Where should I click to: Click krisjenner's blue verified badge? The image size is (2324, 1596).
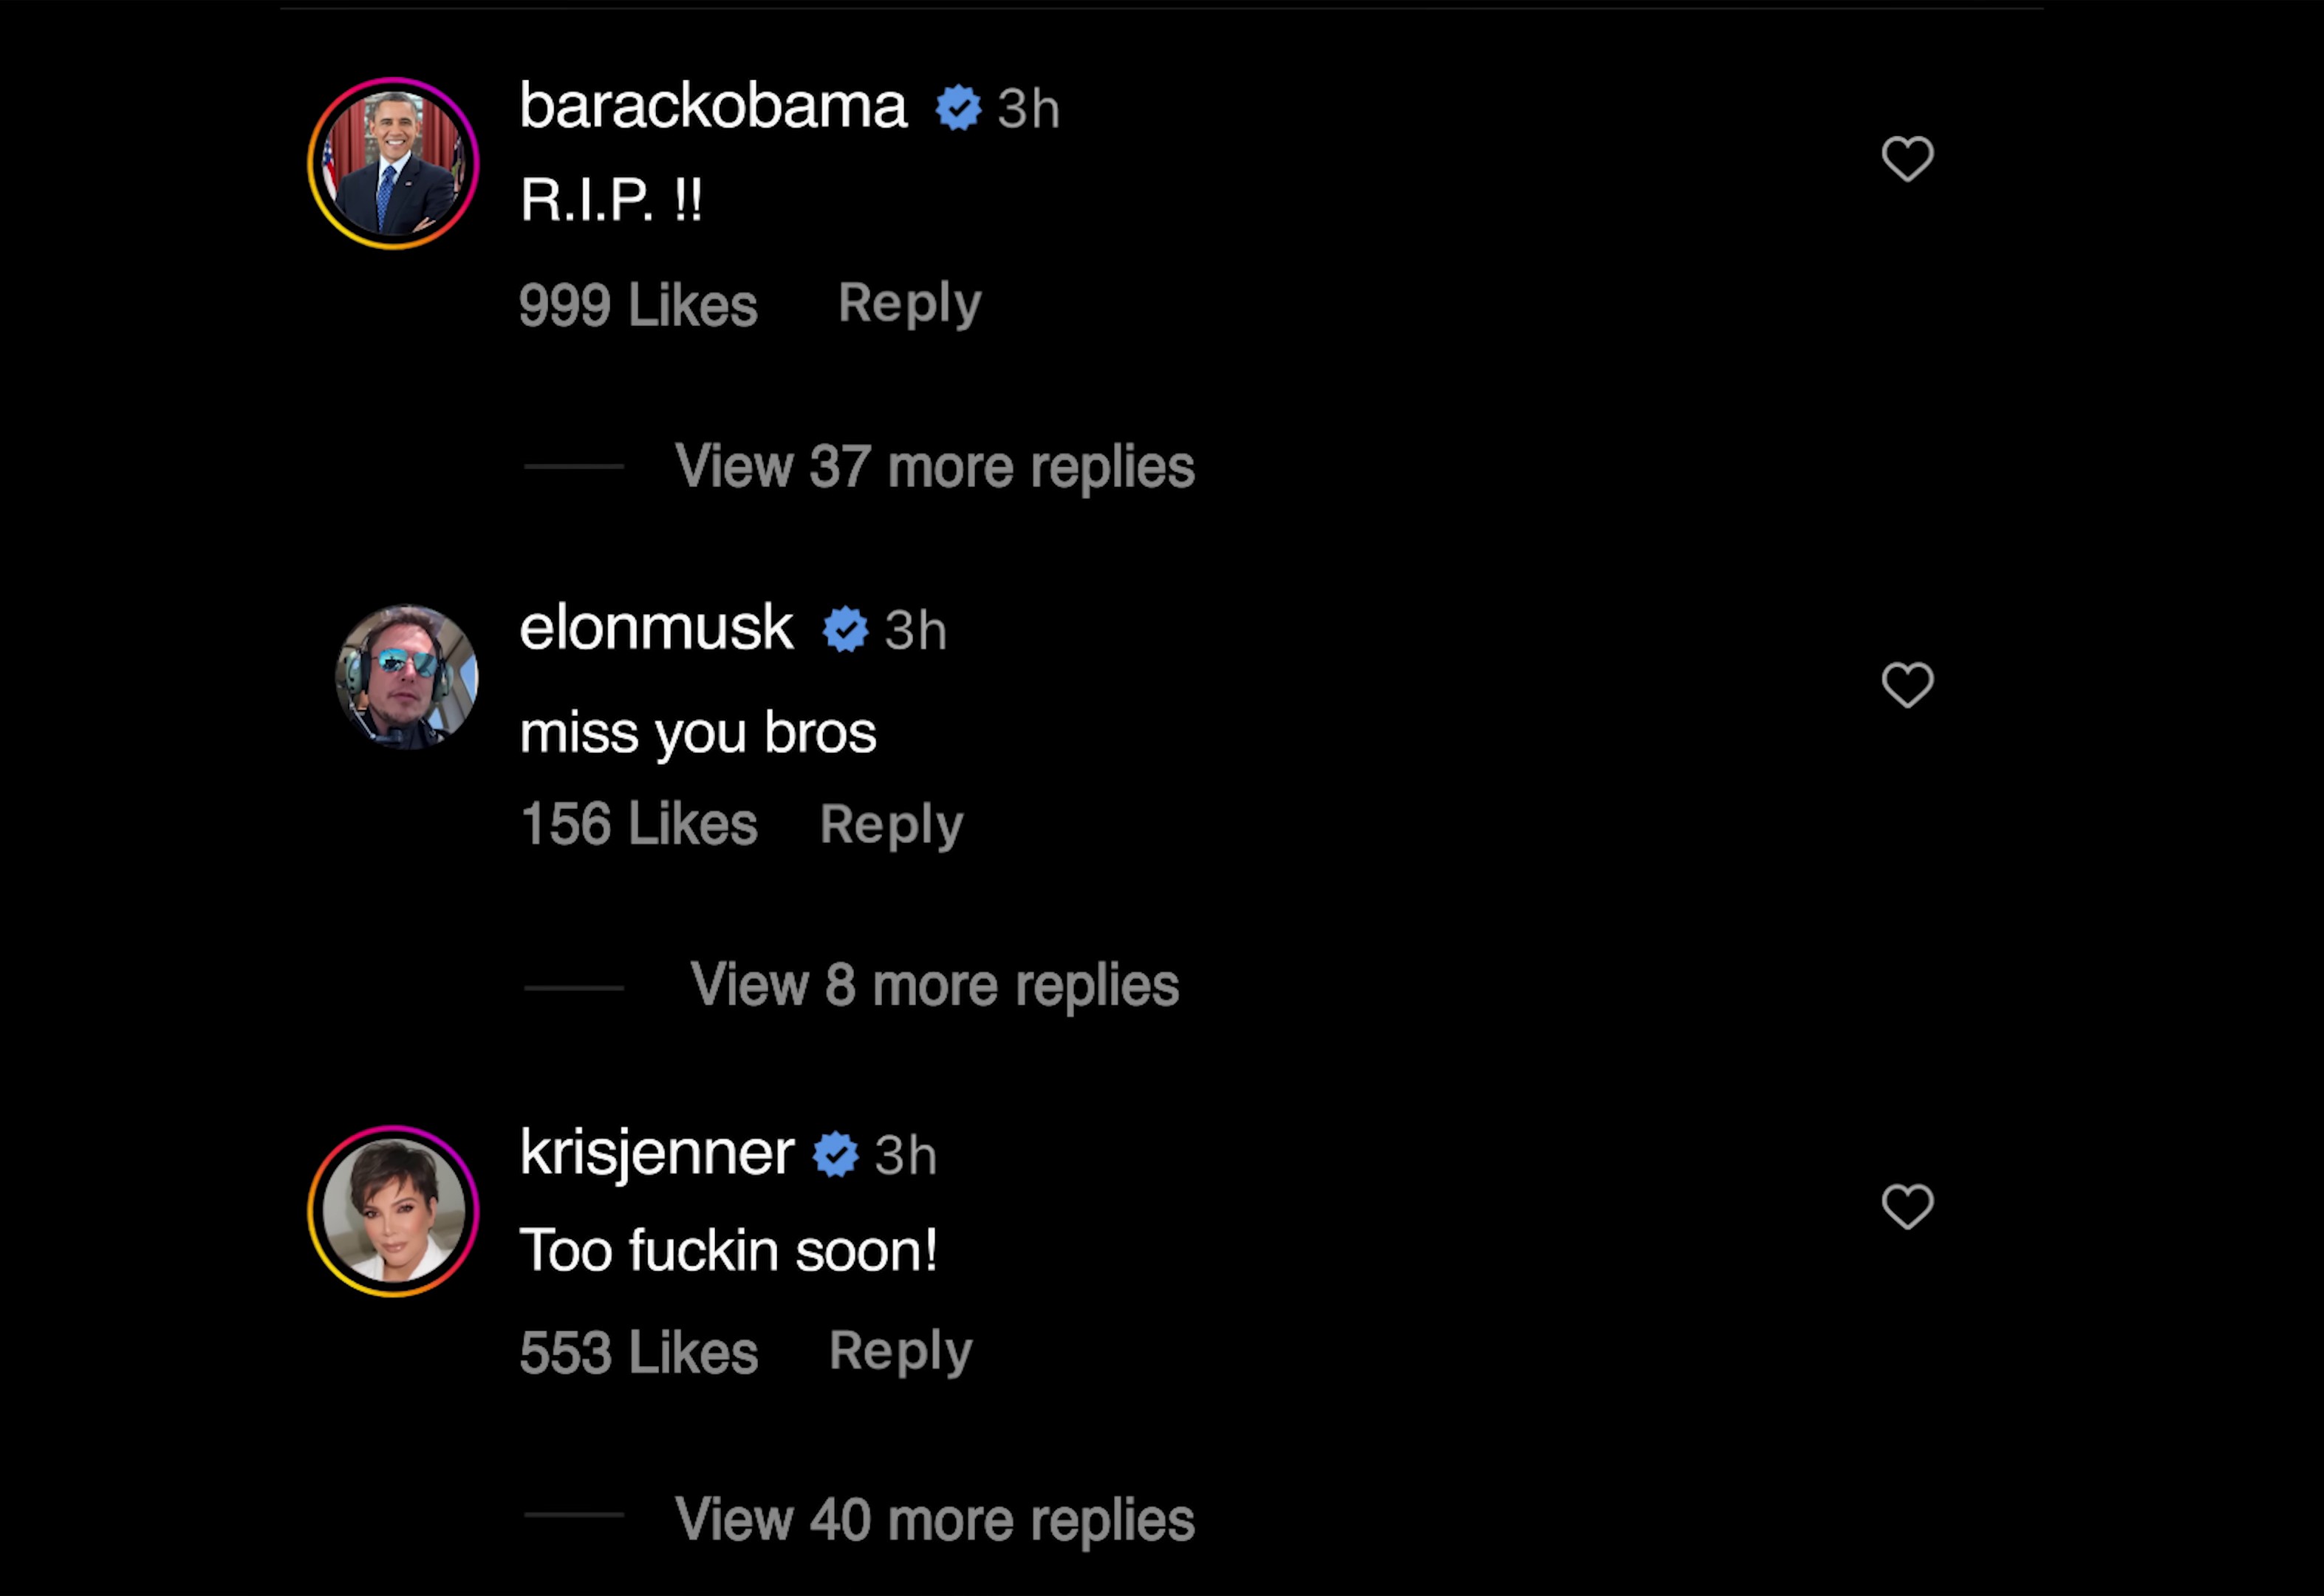[835, 1155]
